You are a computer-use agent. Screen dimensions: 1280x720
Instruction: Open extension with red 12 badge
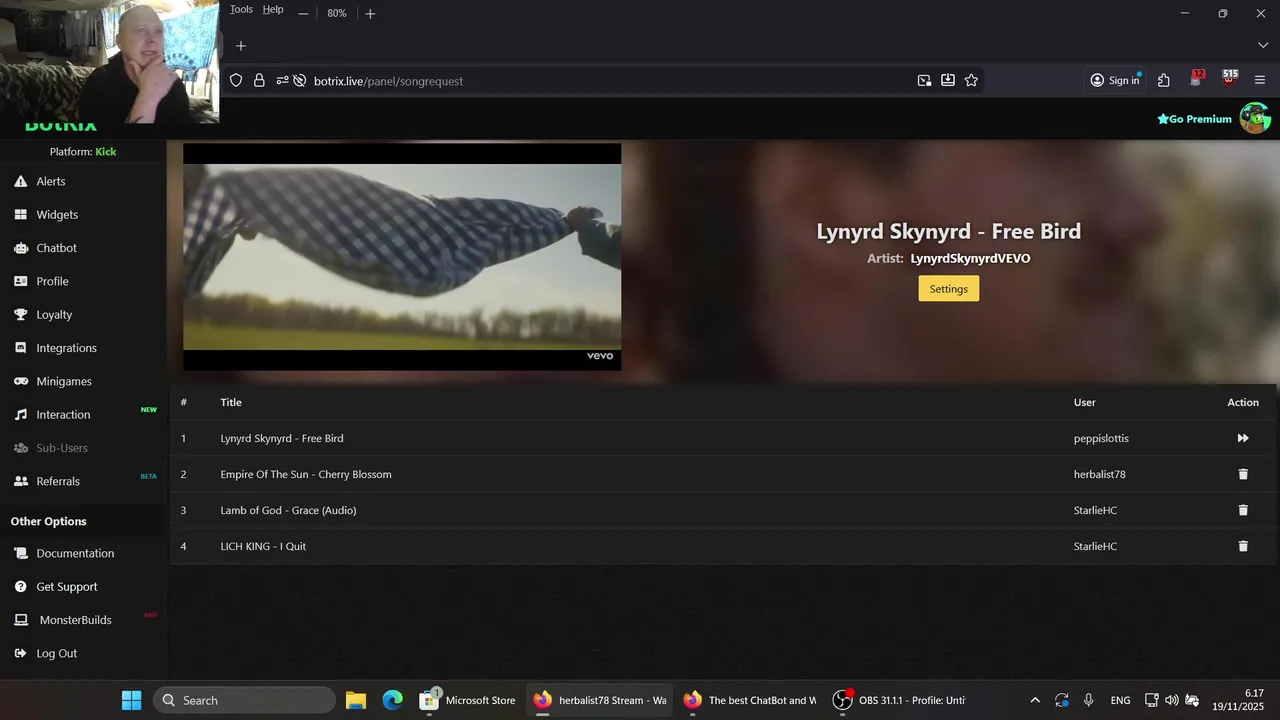[x=1197, y=80]
